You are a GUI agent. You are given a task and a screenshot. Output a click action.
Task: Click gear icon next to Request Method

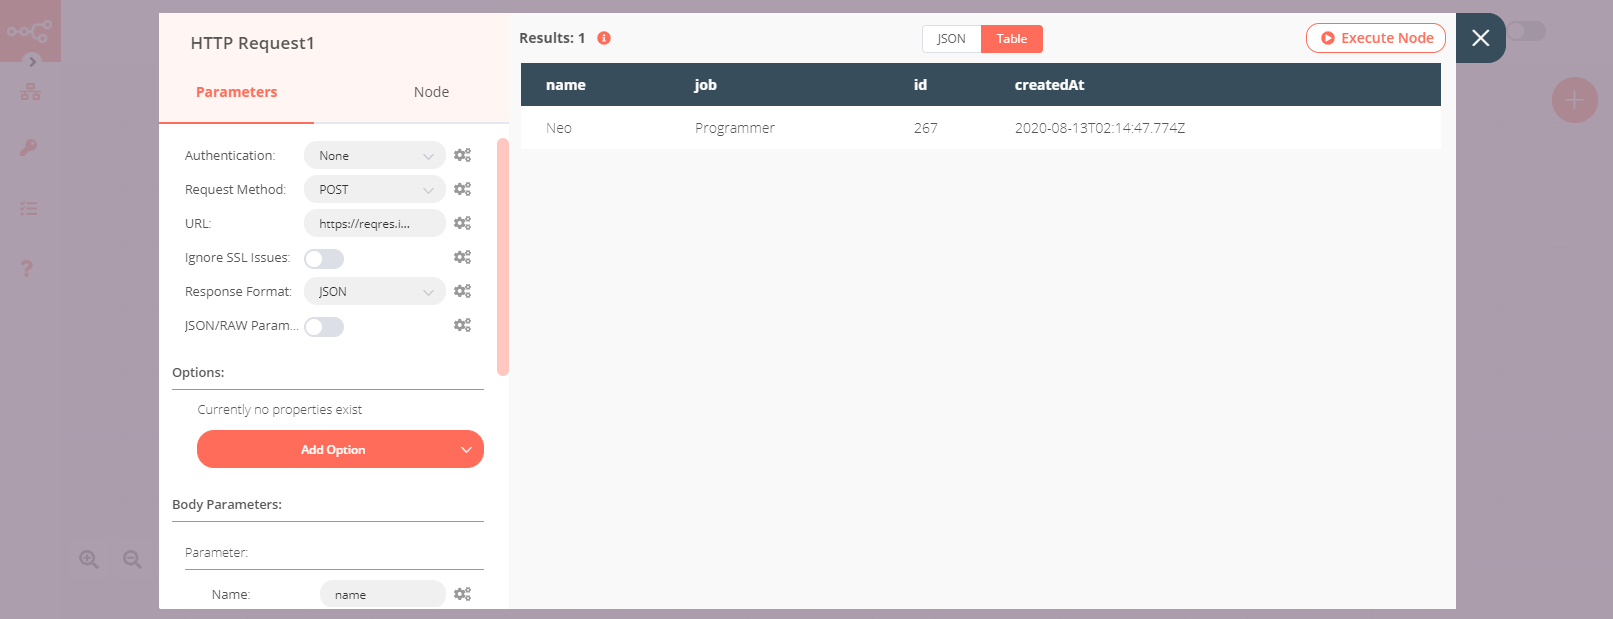pyautogui.click(x=462, y=189)
